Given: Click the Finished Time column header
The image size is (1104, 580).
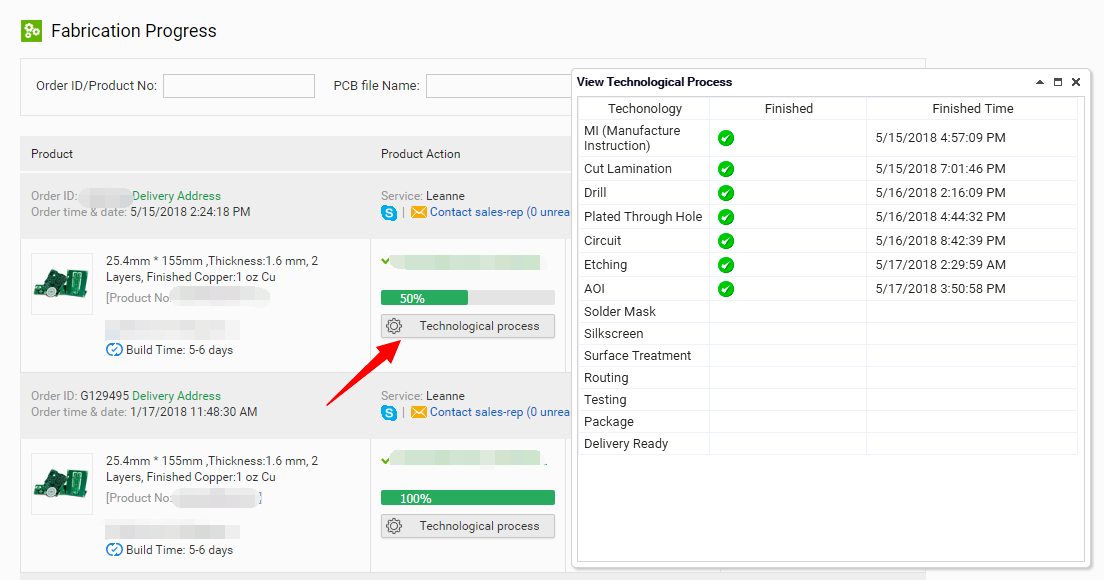Looking at the screenshot, I should point(972,108).
